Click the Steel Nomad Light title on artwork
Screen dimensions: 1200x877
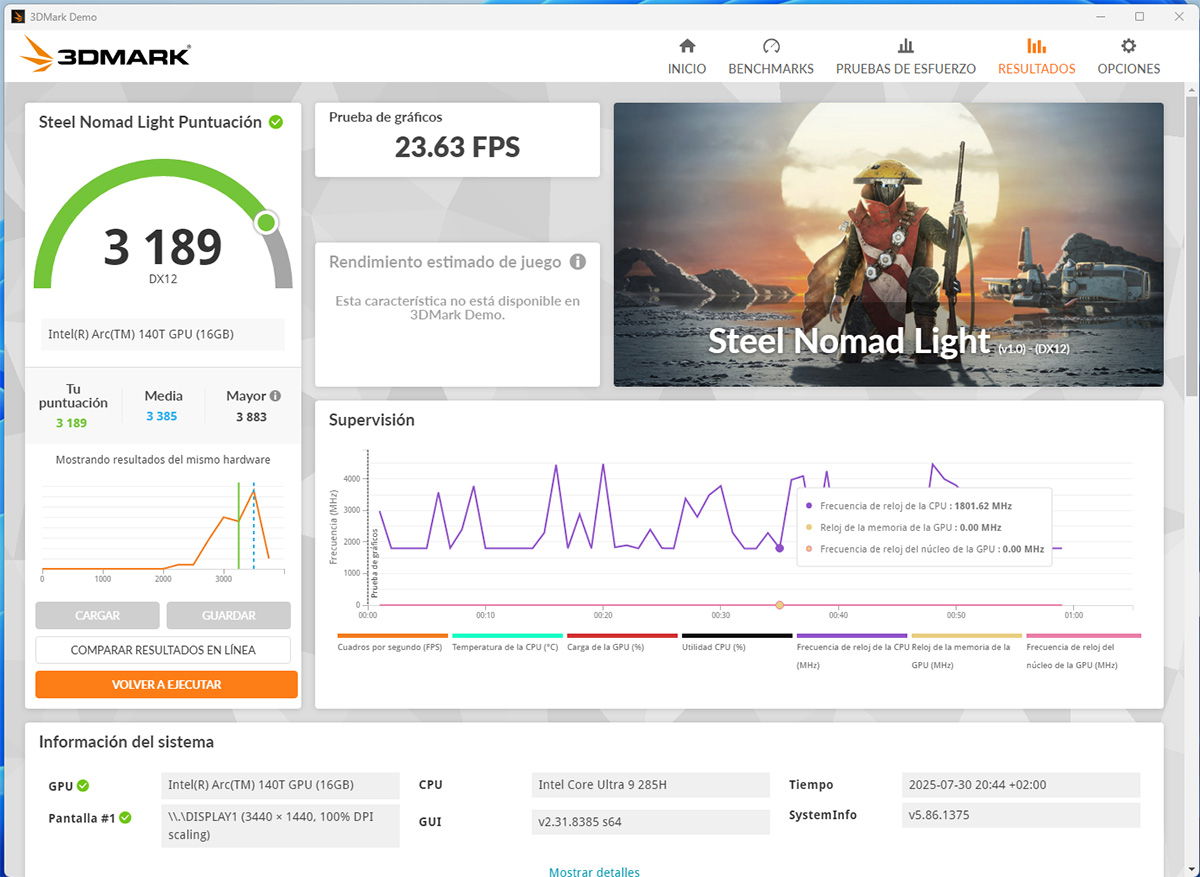click(x=849, y=341)
